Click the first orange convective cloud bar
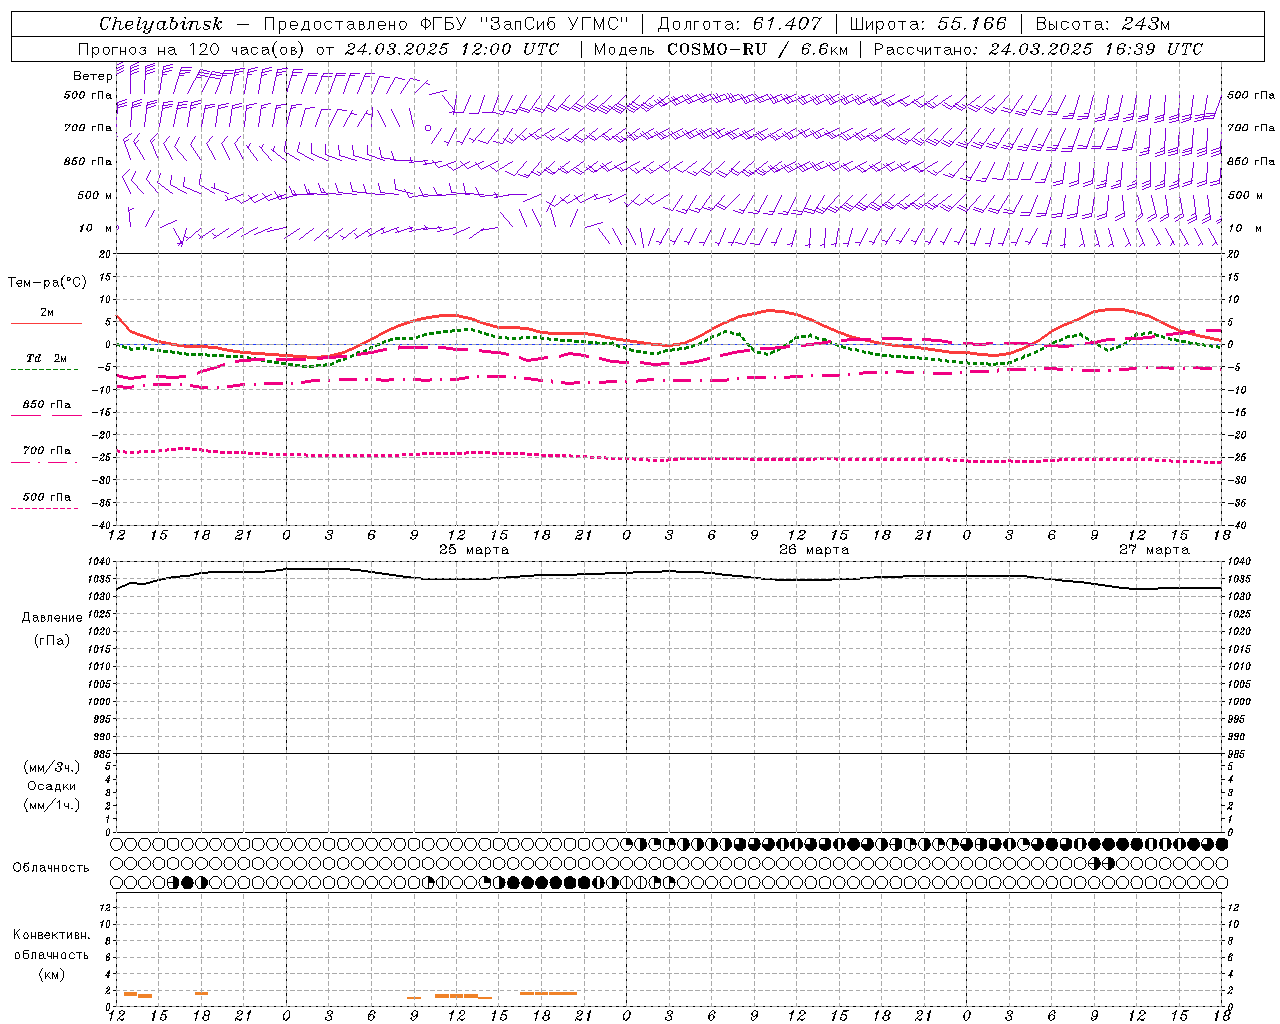Screen dimensions: 1280x1024 pos(130,993)
